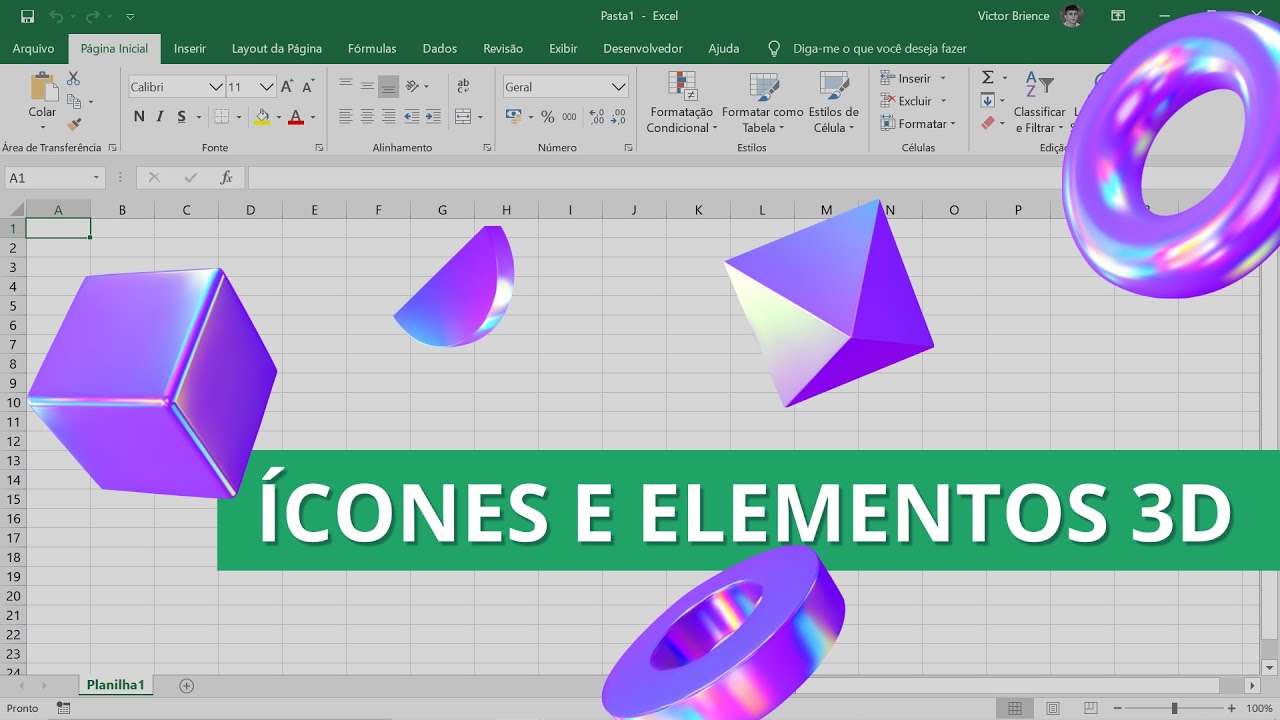This screenshot has width=1280, height=720.
Task: Switch to Normal view in status bar
Action: tap(1015, 708)
